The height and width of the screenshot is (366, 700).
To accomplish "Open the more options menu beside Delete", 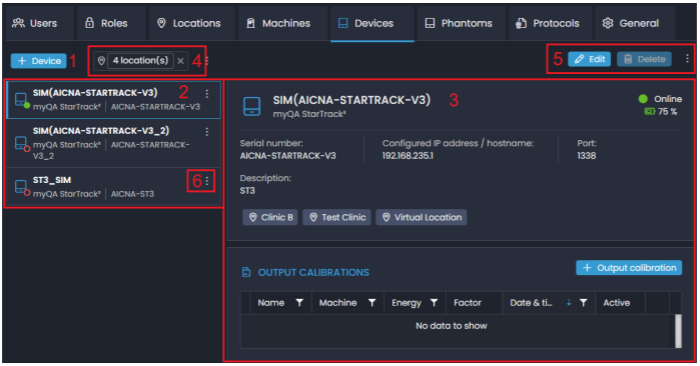I will click(x=687, y=58).
